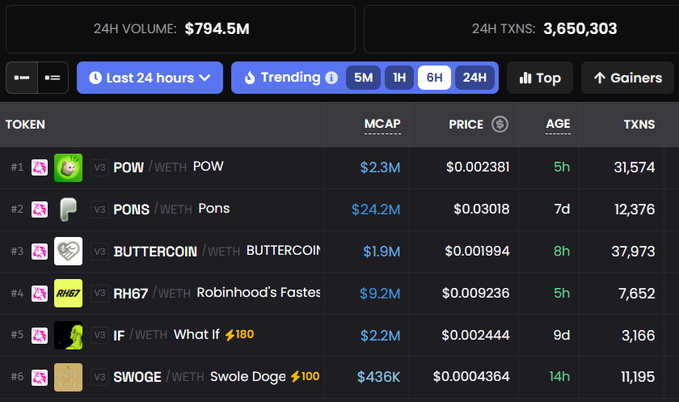Click Uniswap DEX icon in SWOGE row
The image size is (679, 402).
[x=39, y=377]
